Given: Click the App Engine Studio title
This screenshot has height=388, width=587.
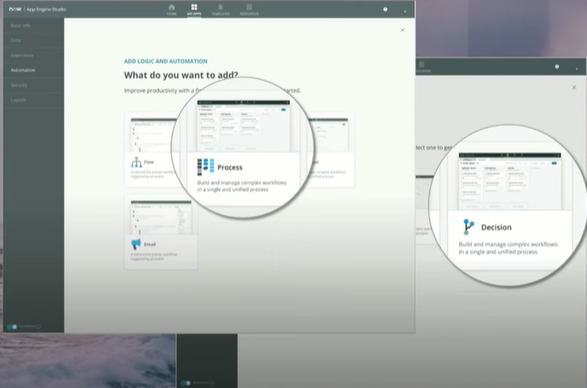Looking at the screenshot, I should point(46,9).
